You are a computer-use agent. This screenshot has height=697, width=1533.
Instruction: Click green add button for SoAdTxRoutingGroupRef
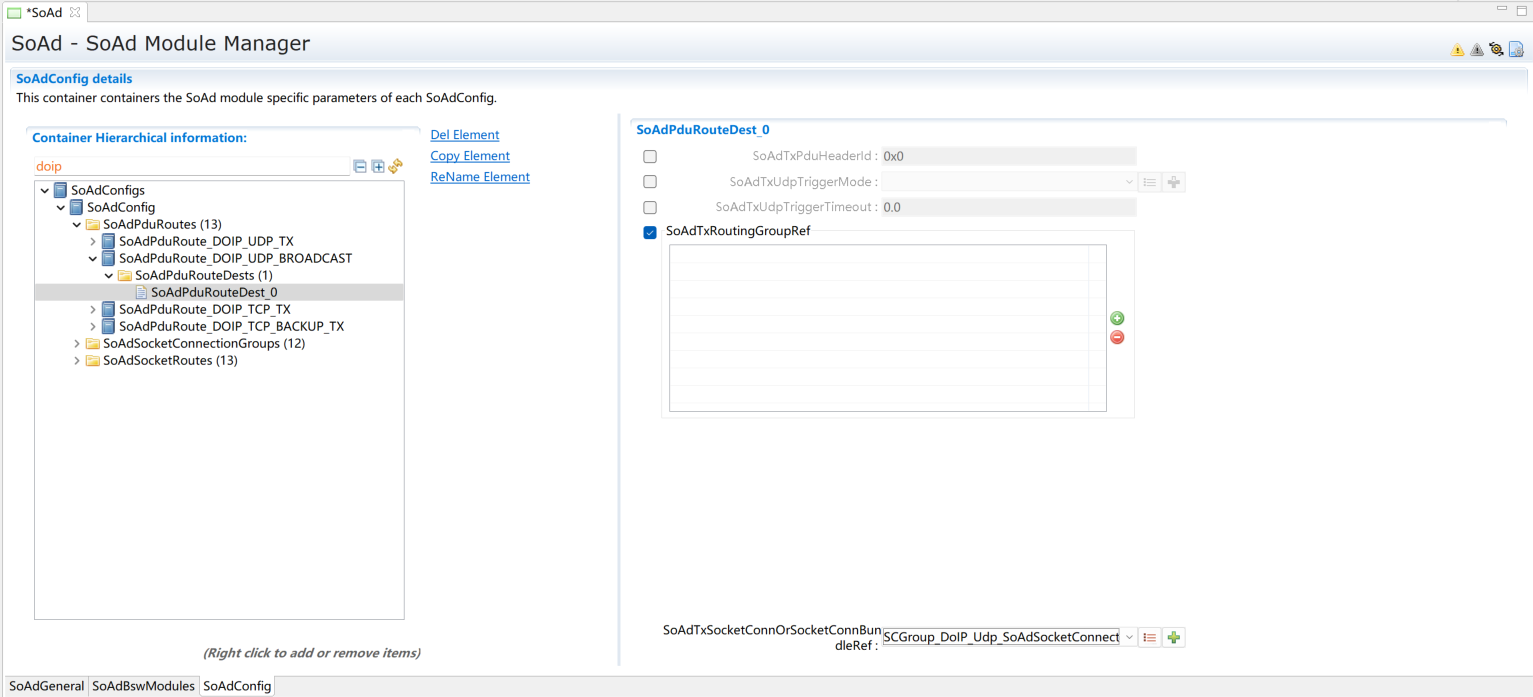pos(1117,319)
